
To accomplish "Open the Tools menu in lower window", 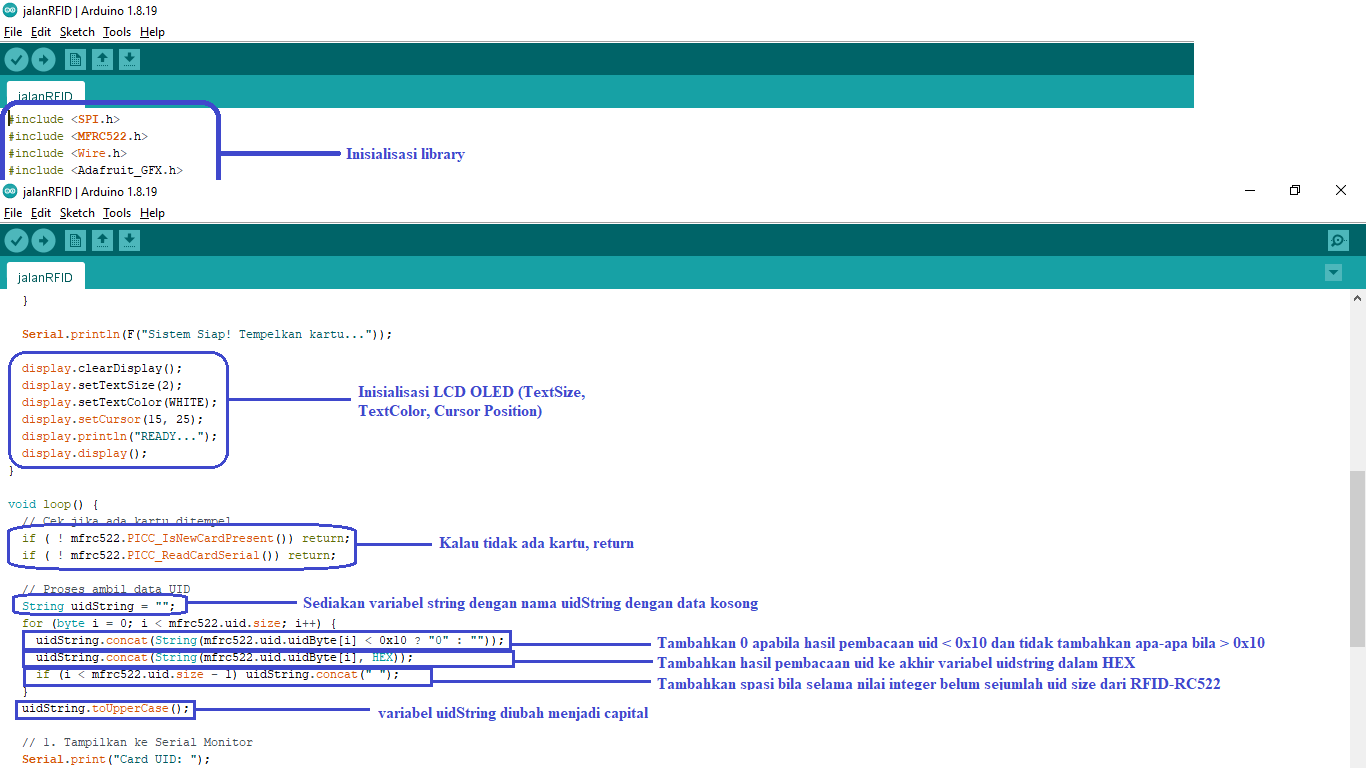I will pyautogui.click(x=116, y=213).
